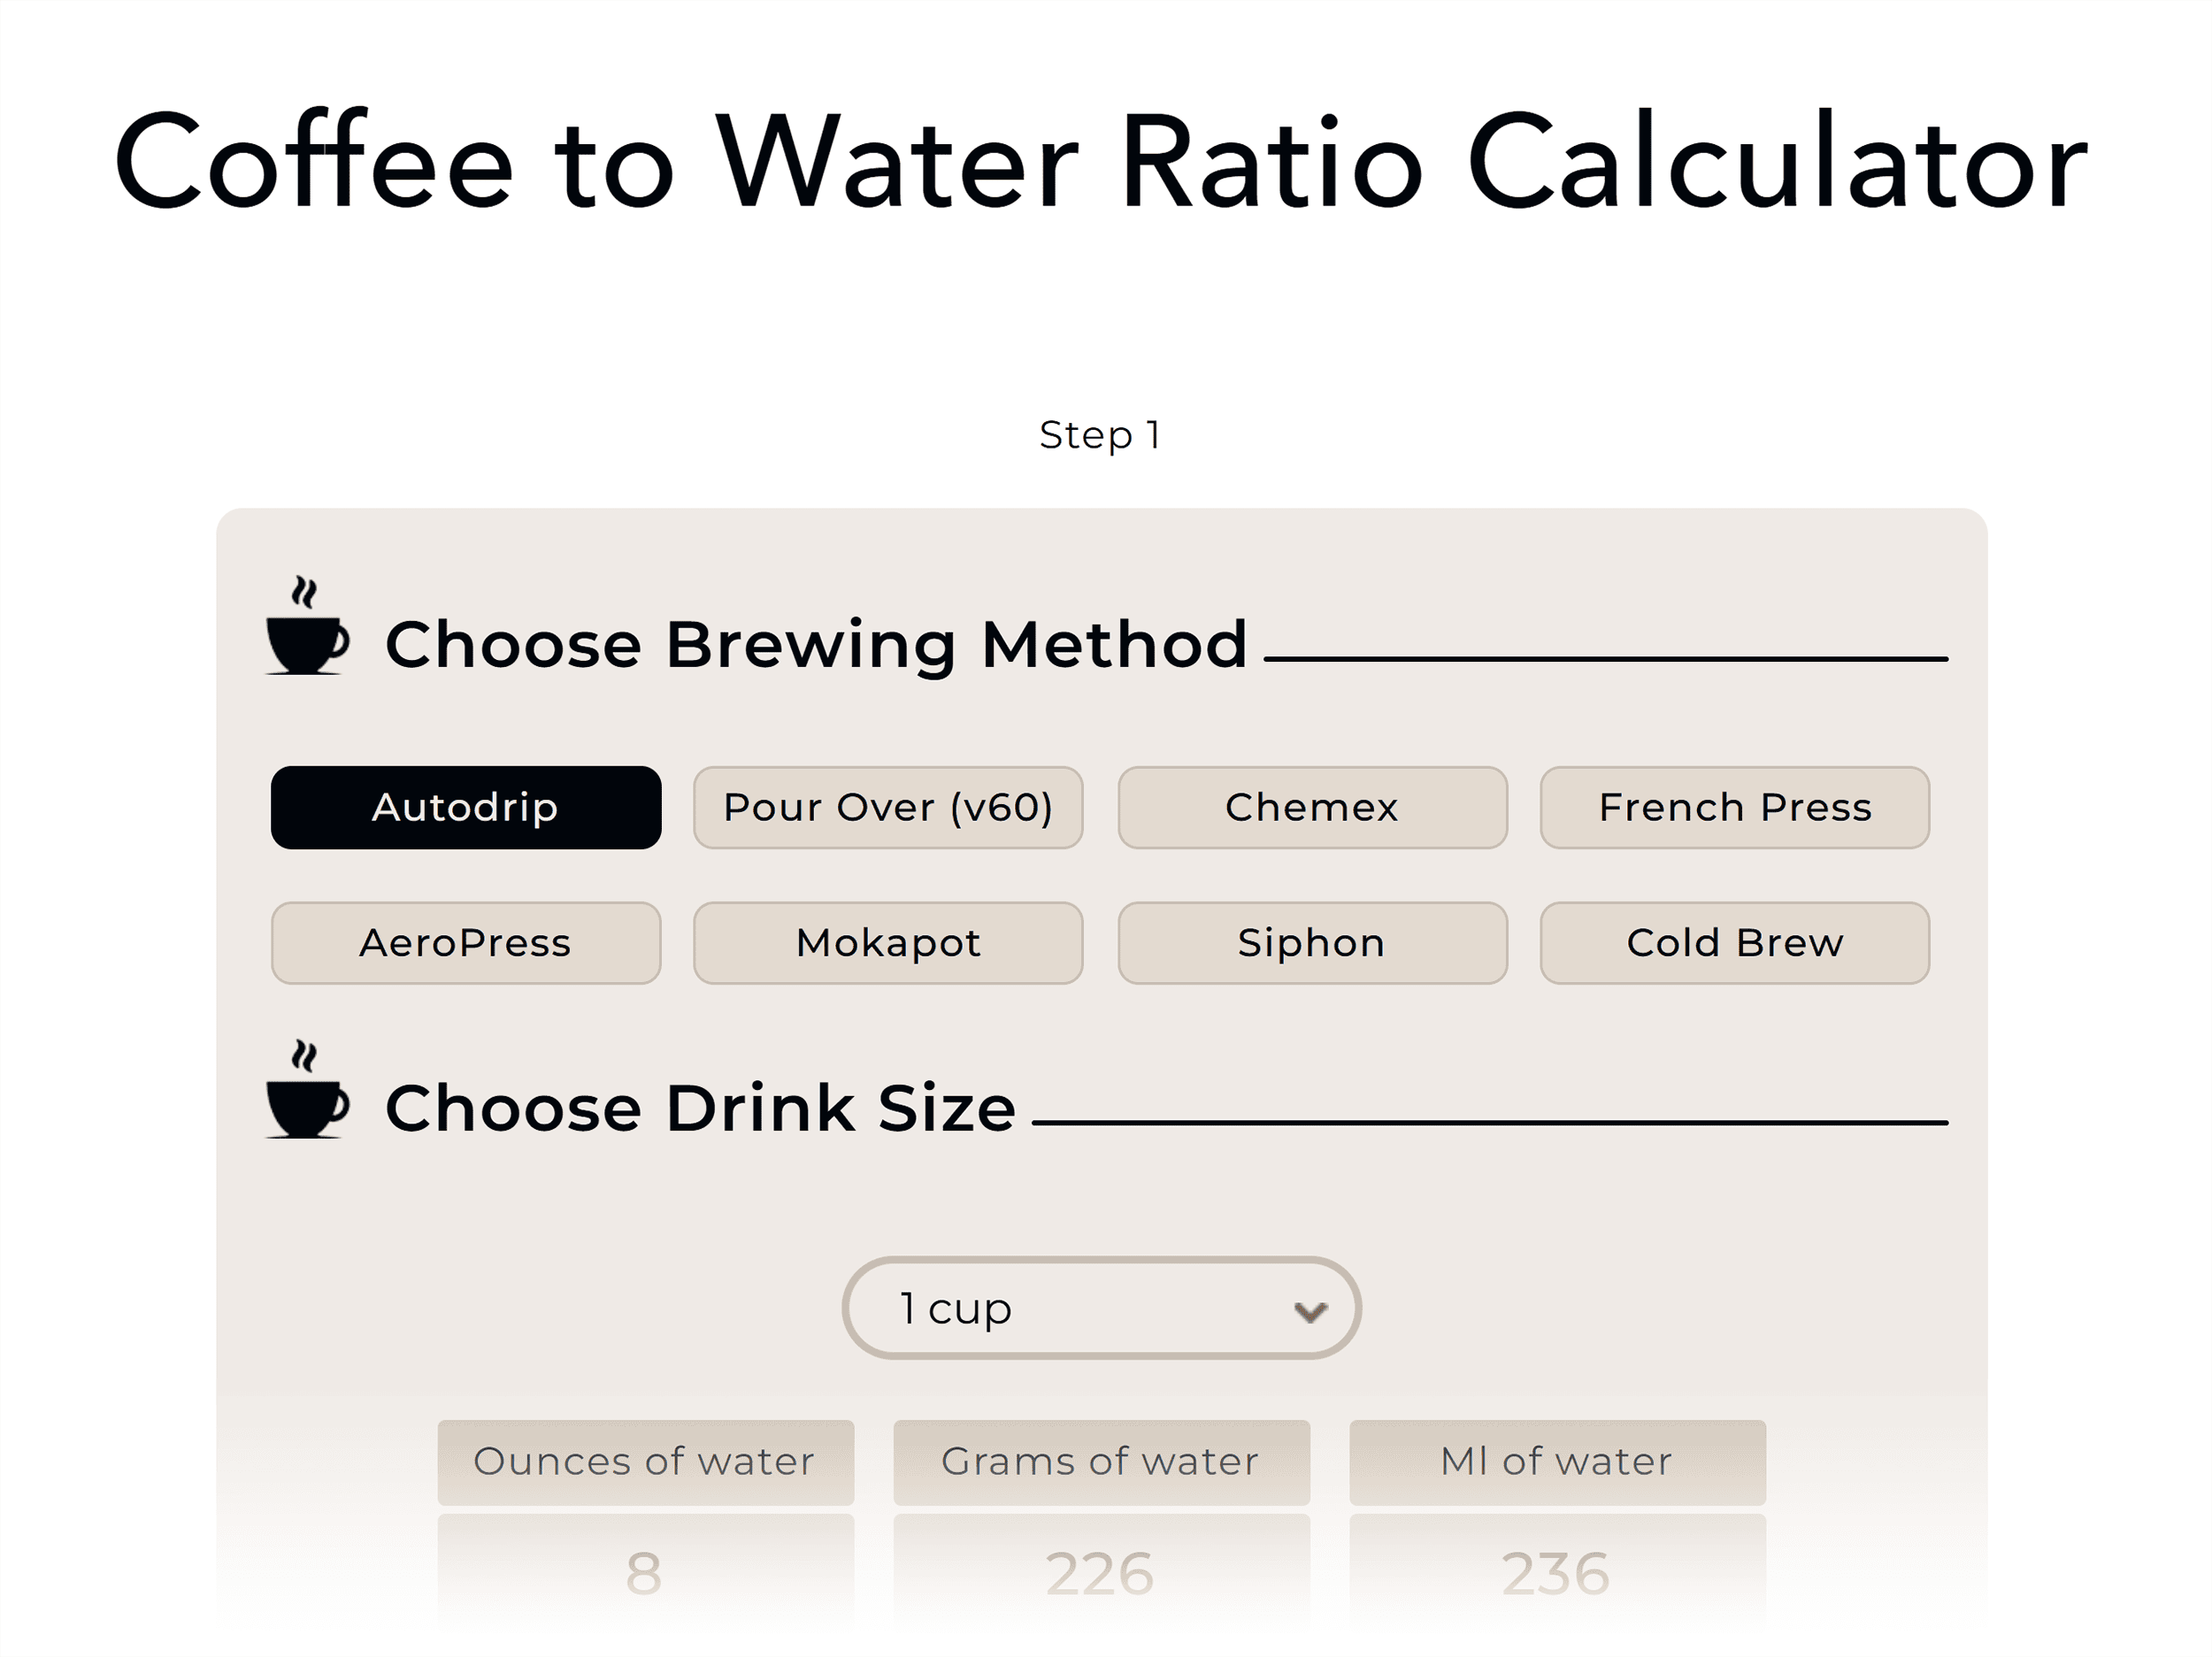The width and height of the screenshot is (2212, 1657).
Task: Choose Chemex as the brewing method
Action: point(1311,807)
